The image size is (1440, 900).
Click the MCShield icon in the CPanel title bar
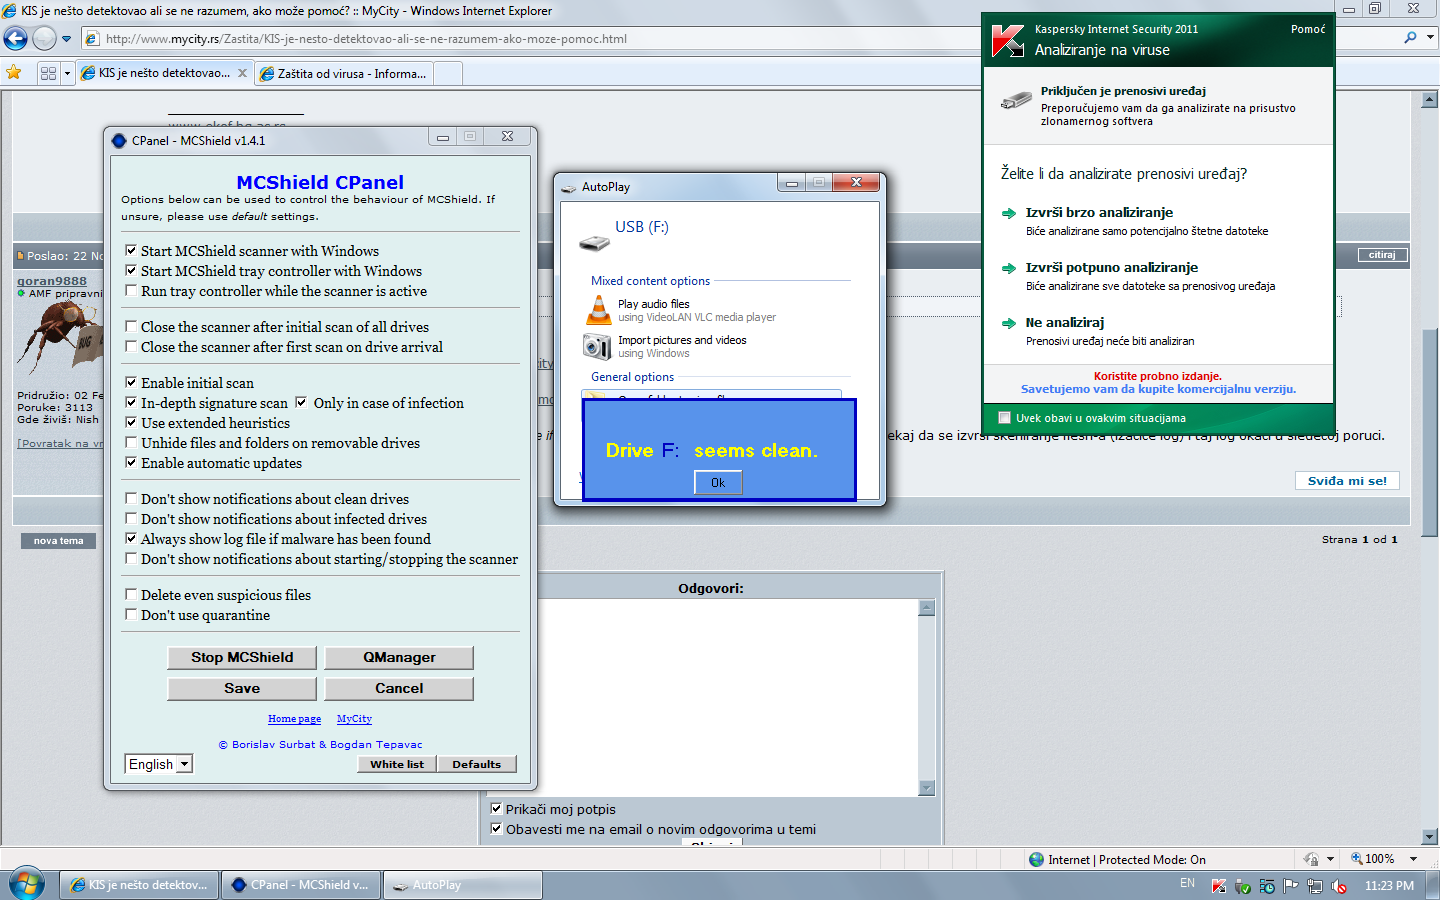coord(119,141)
